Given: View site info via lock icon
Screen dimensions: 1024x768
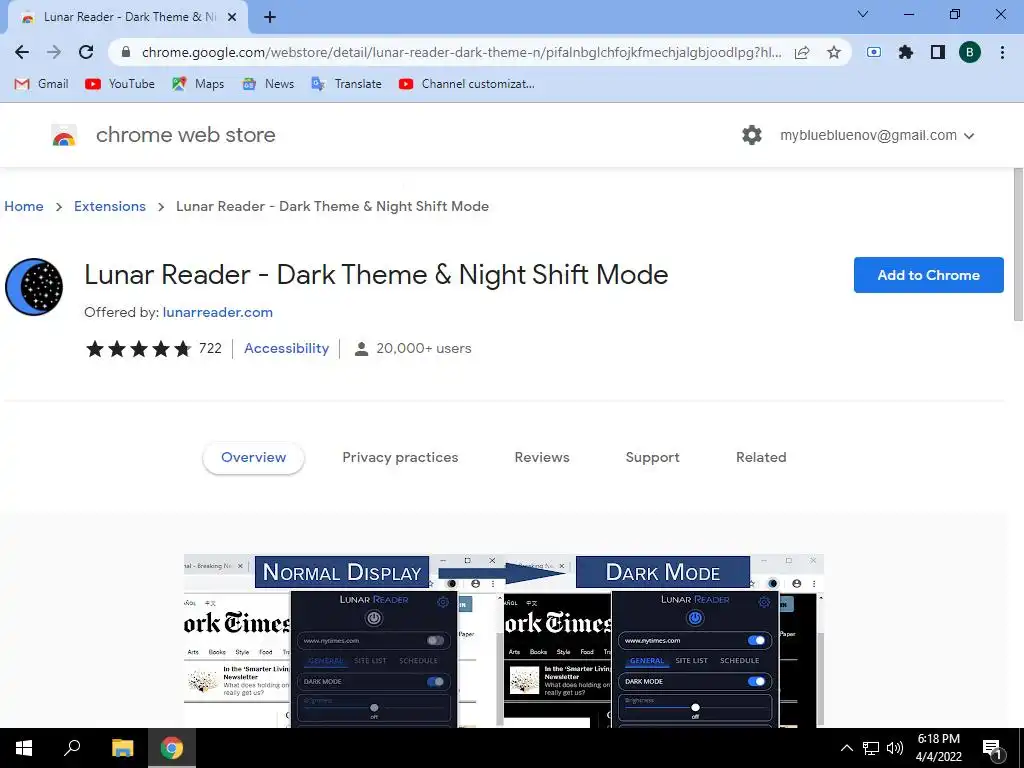Looking at the screenshot, I should [x=126, y=52].
